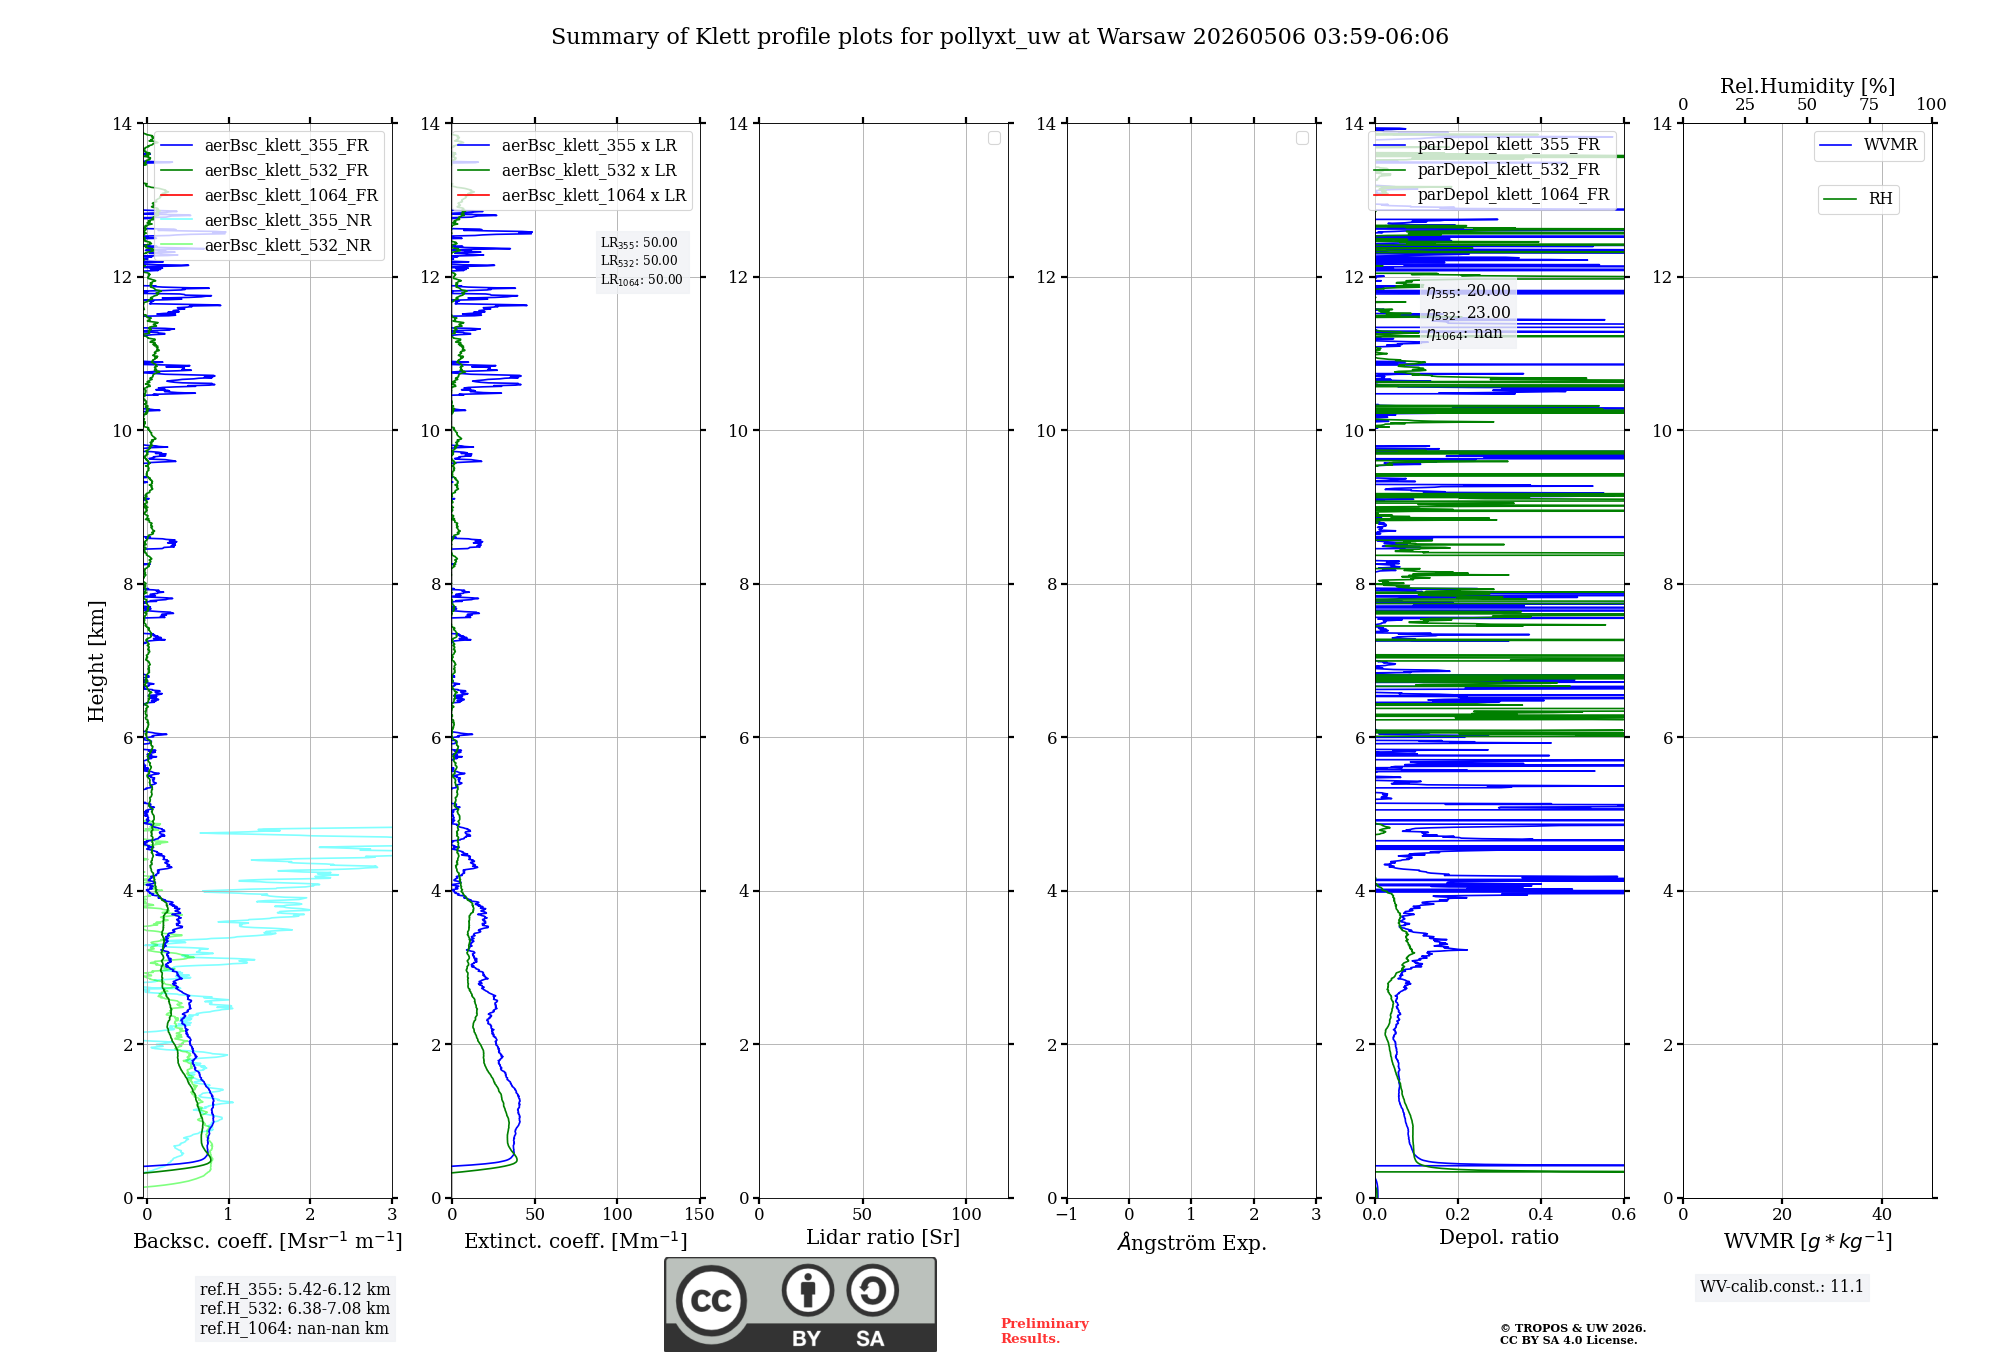
Task: Click the η355: 20.00 annotation
Action: (x=1468, y=291)
